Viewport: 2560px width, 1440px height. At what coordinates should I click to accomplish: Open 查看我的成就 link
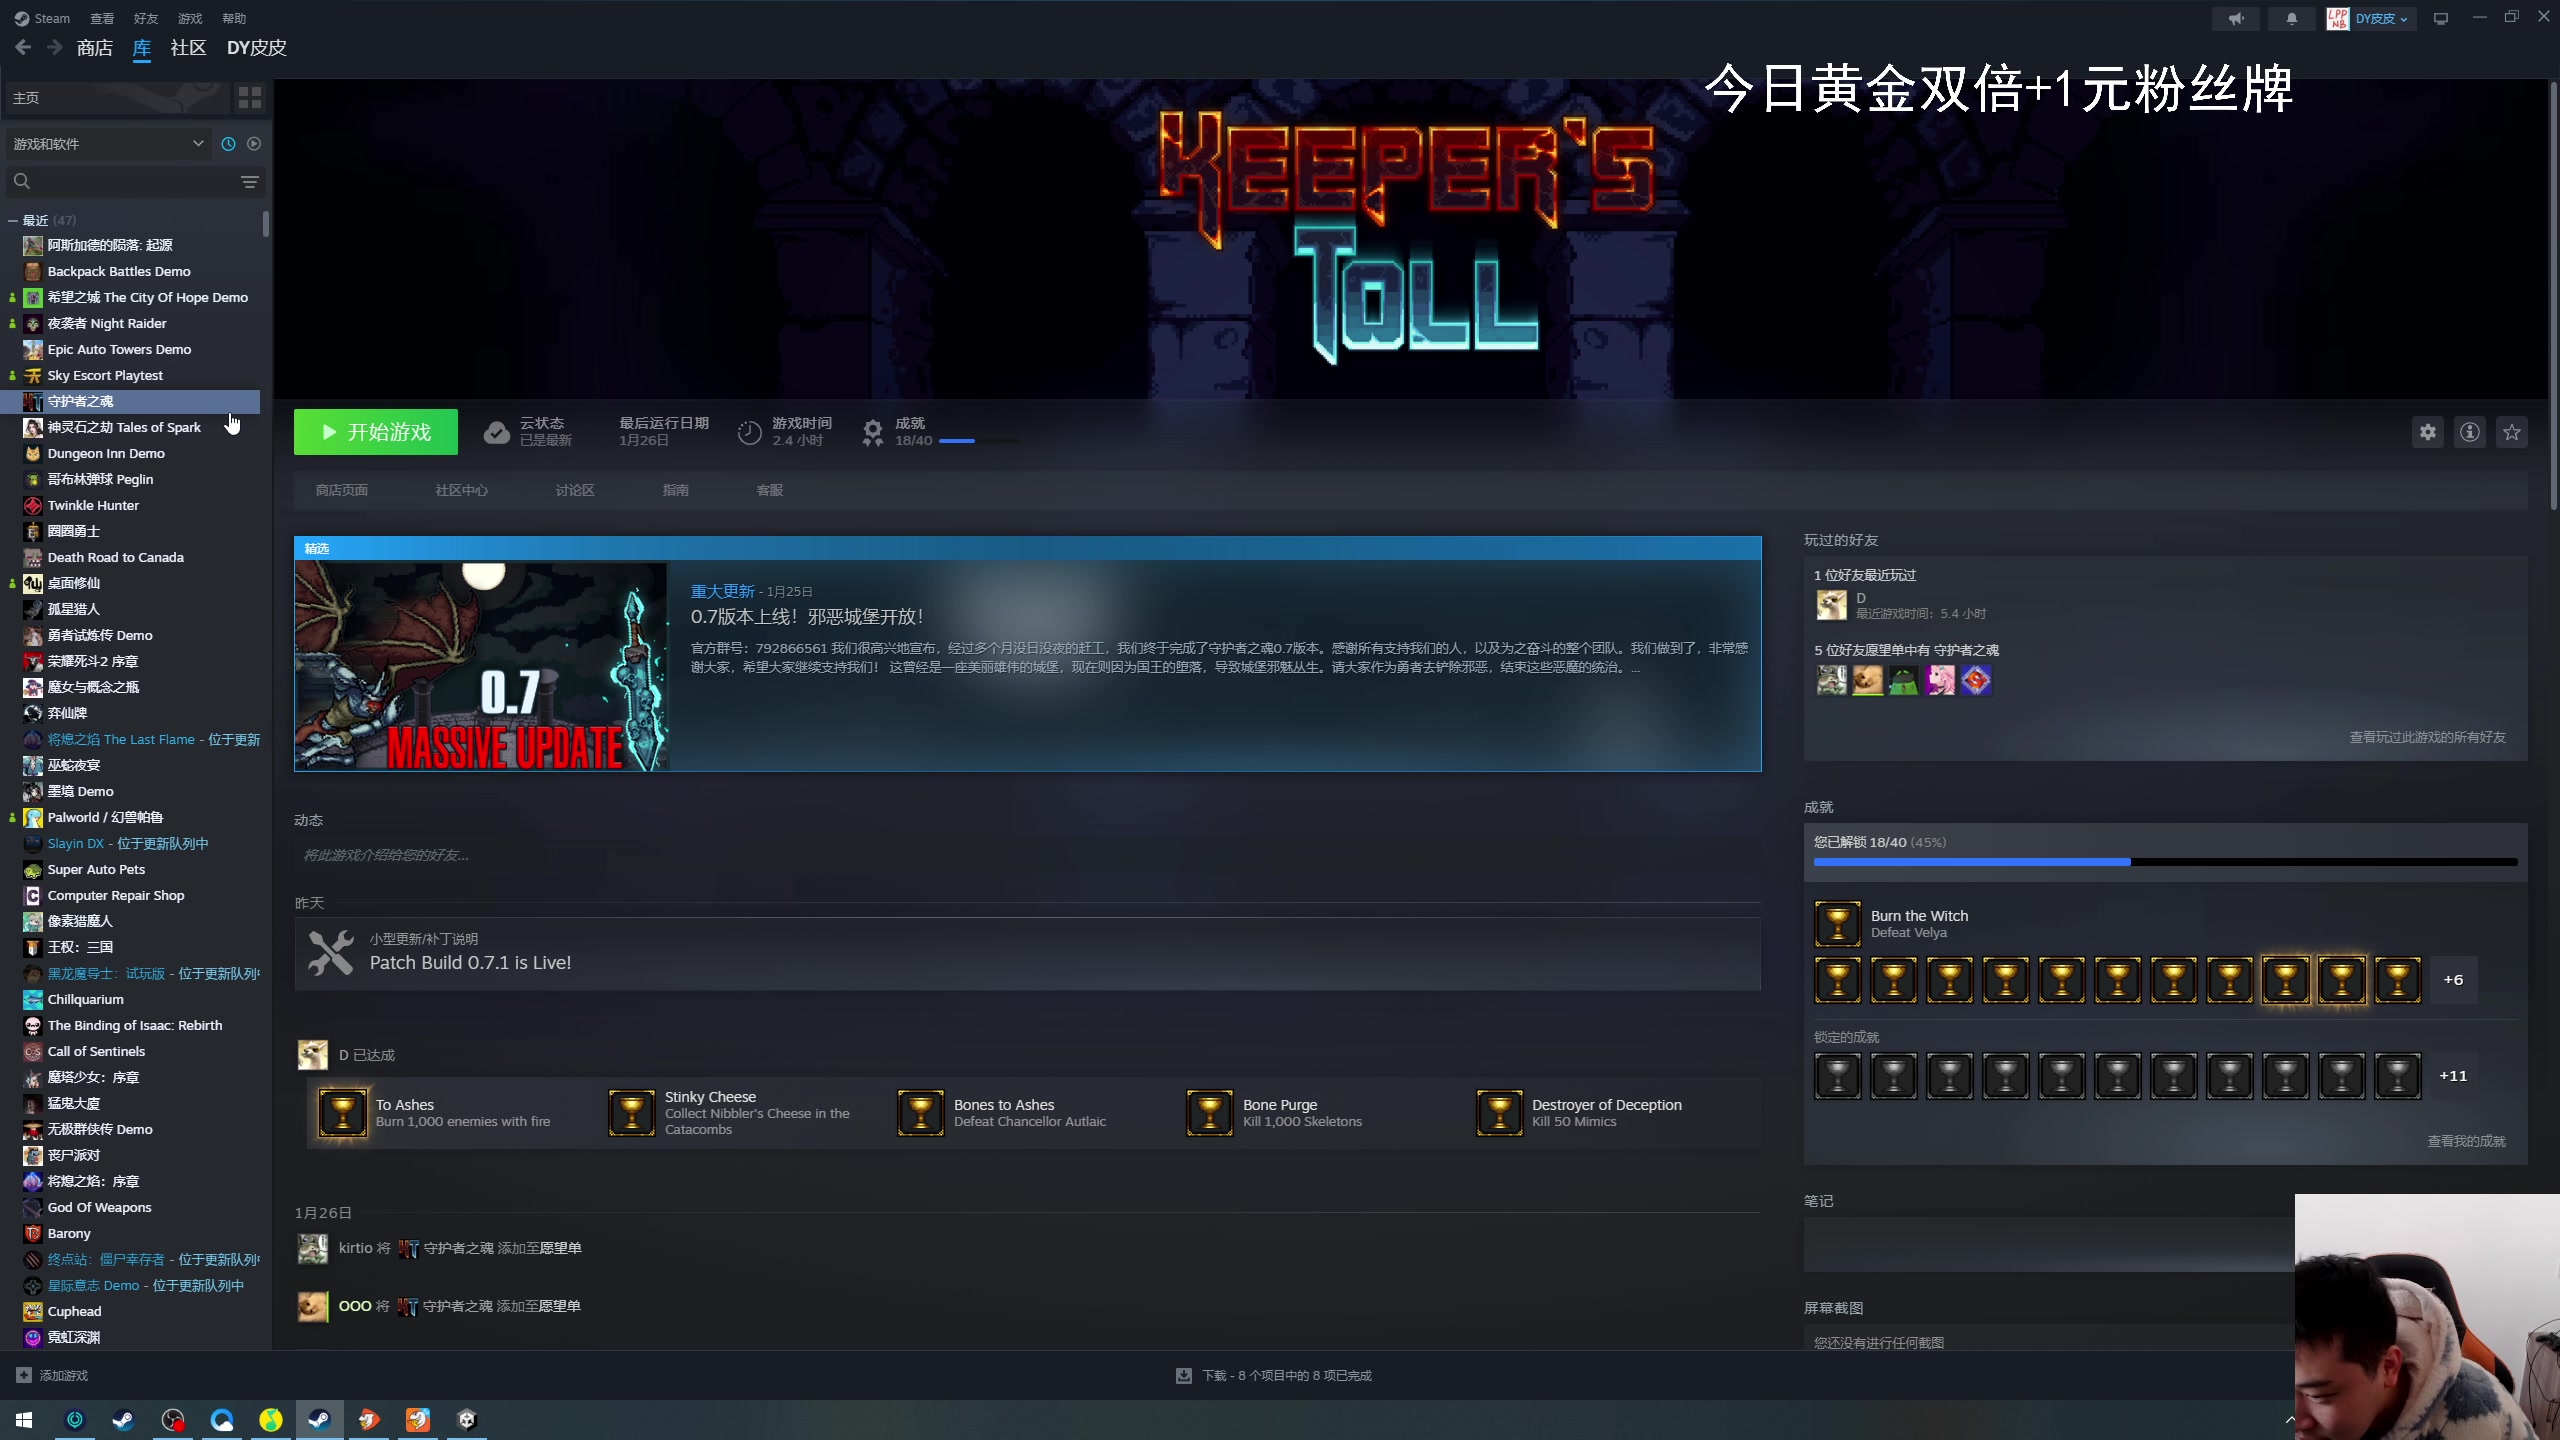click(x=2467, y=1141)
